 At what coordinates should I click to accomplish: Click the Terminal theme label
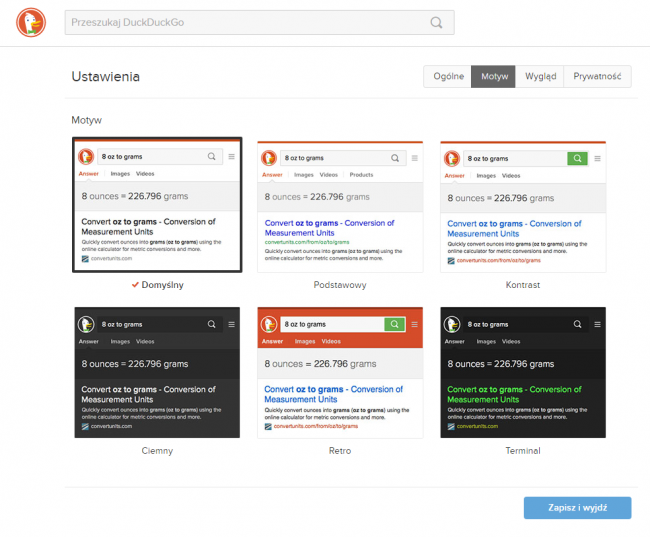pyautogui.click(x=523, y=451)
